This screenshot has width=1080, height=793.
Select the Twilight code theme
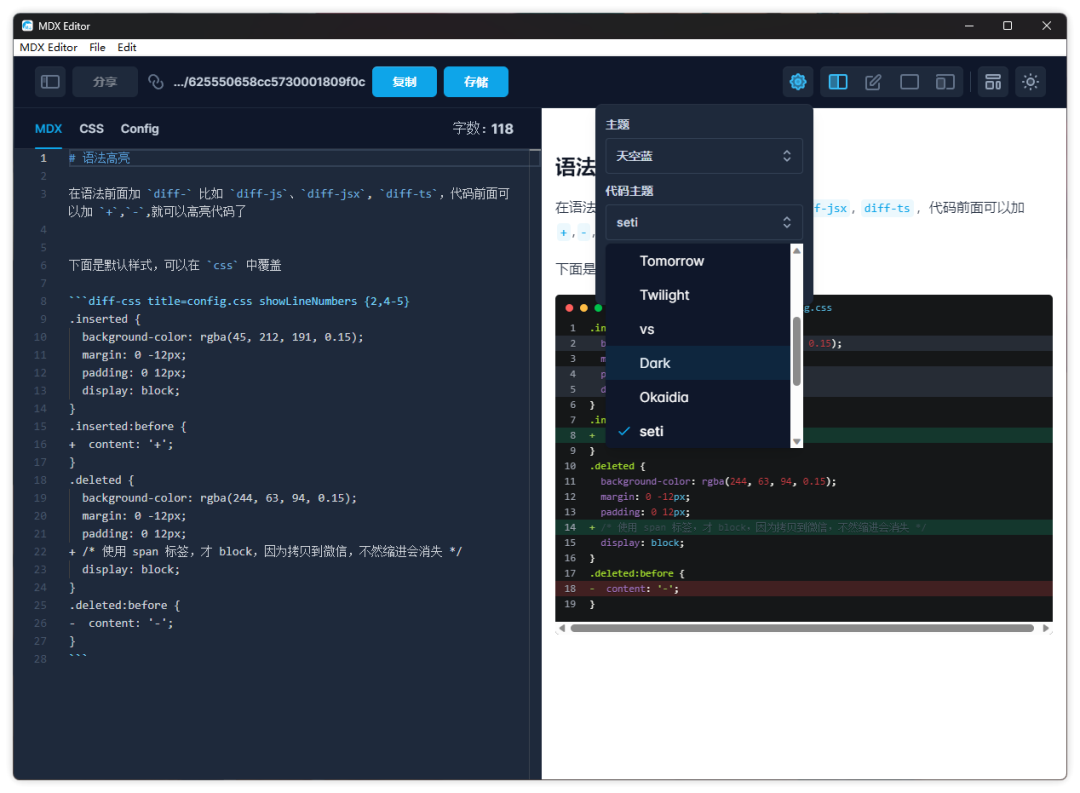698,295
